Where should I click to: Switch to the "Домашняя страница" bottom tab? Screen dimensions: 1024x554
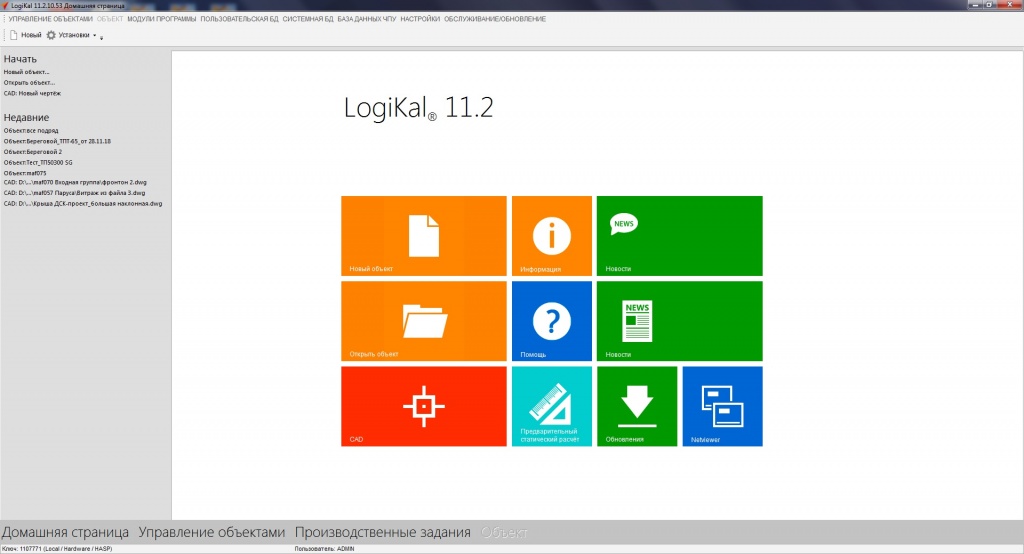[65, 532]
